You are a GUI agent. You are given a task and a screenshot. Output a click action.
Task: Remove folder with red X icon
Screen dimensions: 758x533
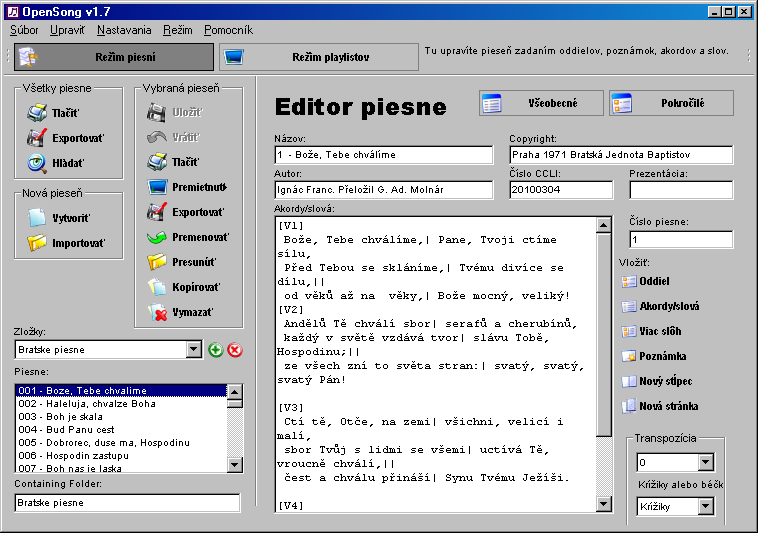tap(235, 350)
